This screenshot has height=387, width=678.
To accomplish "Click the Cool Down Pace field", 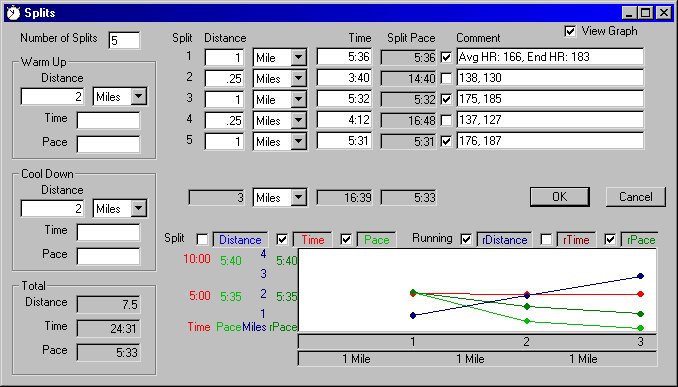I will click(x=109, y=256).
